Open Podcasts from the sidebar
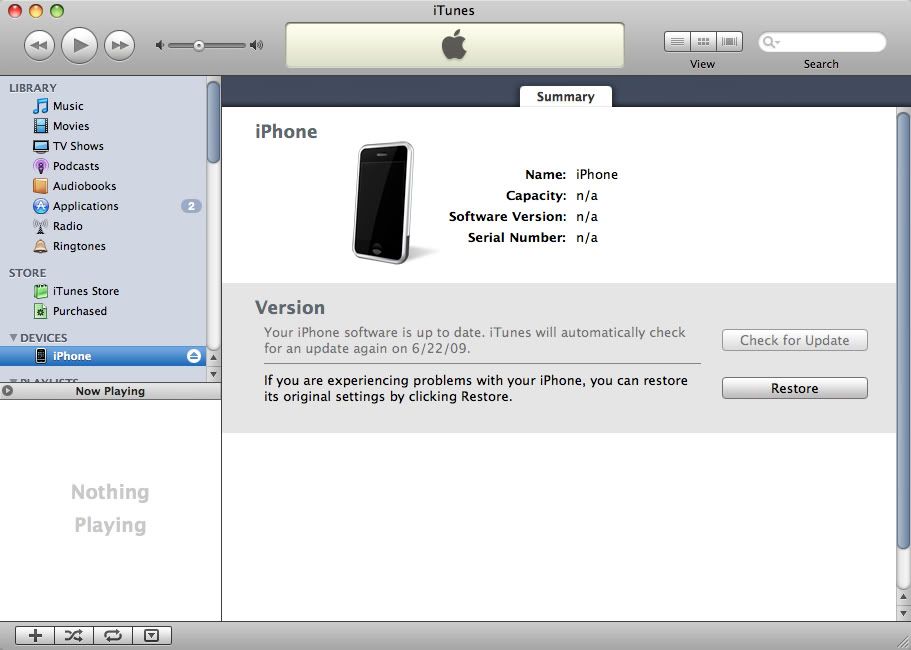Image resolution: width=911 pixels, height=650 pixels. tap(76, 166)
